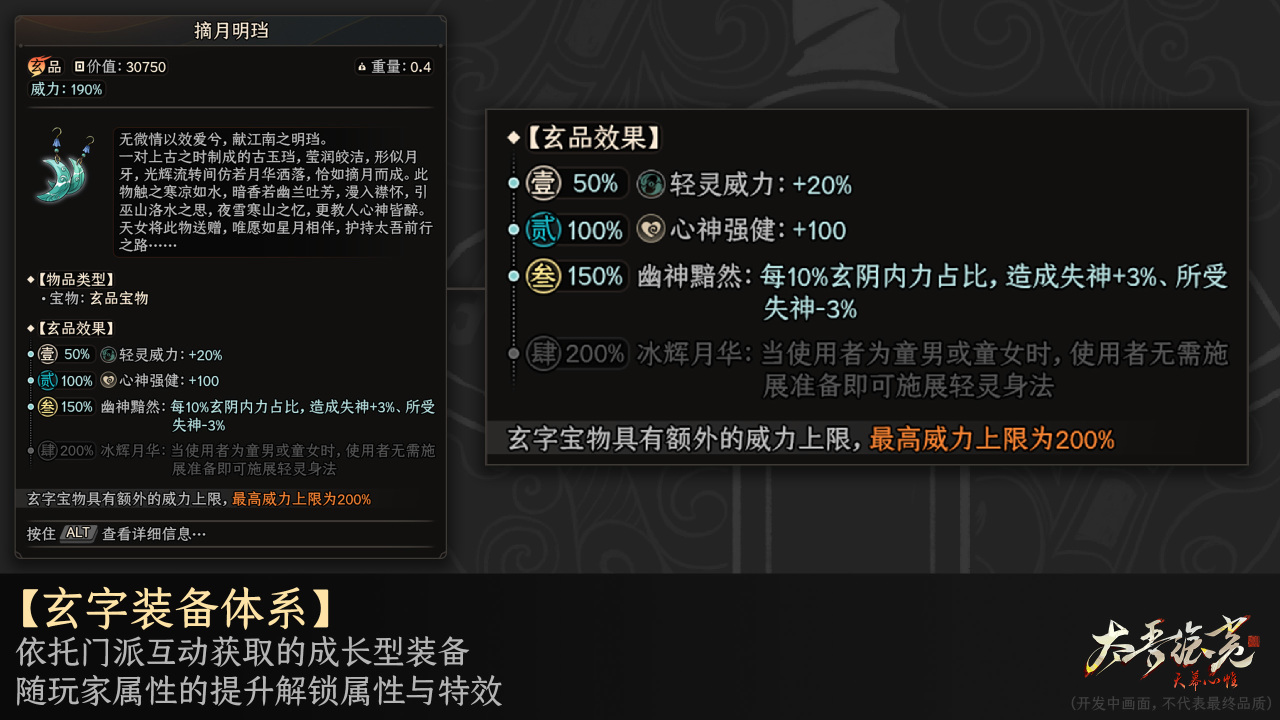Click the 心神强健 heart icon in the enlarged panel

pyautogui.click(x=651, y=230)
